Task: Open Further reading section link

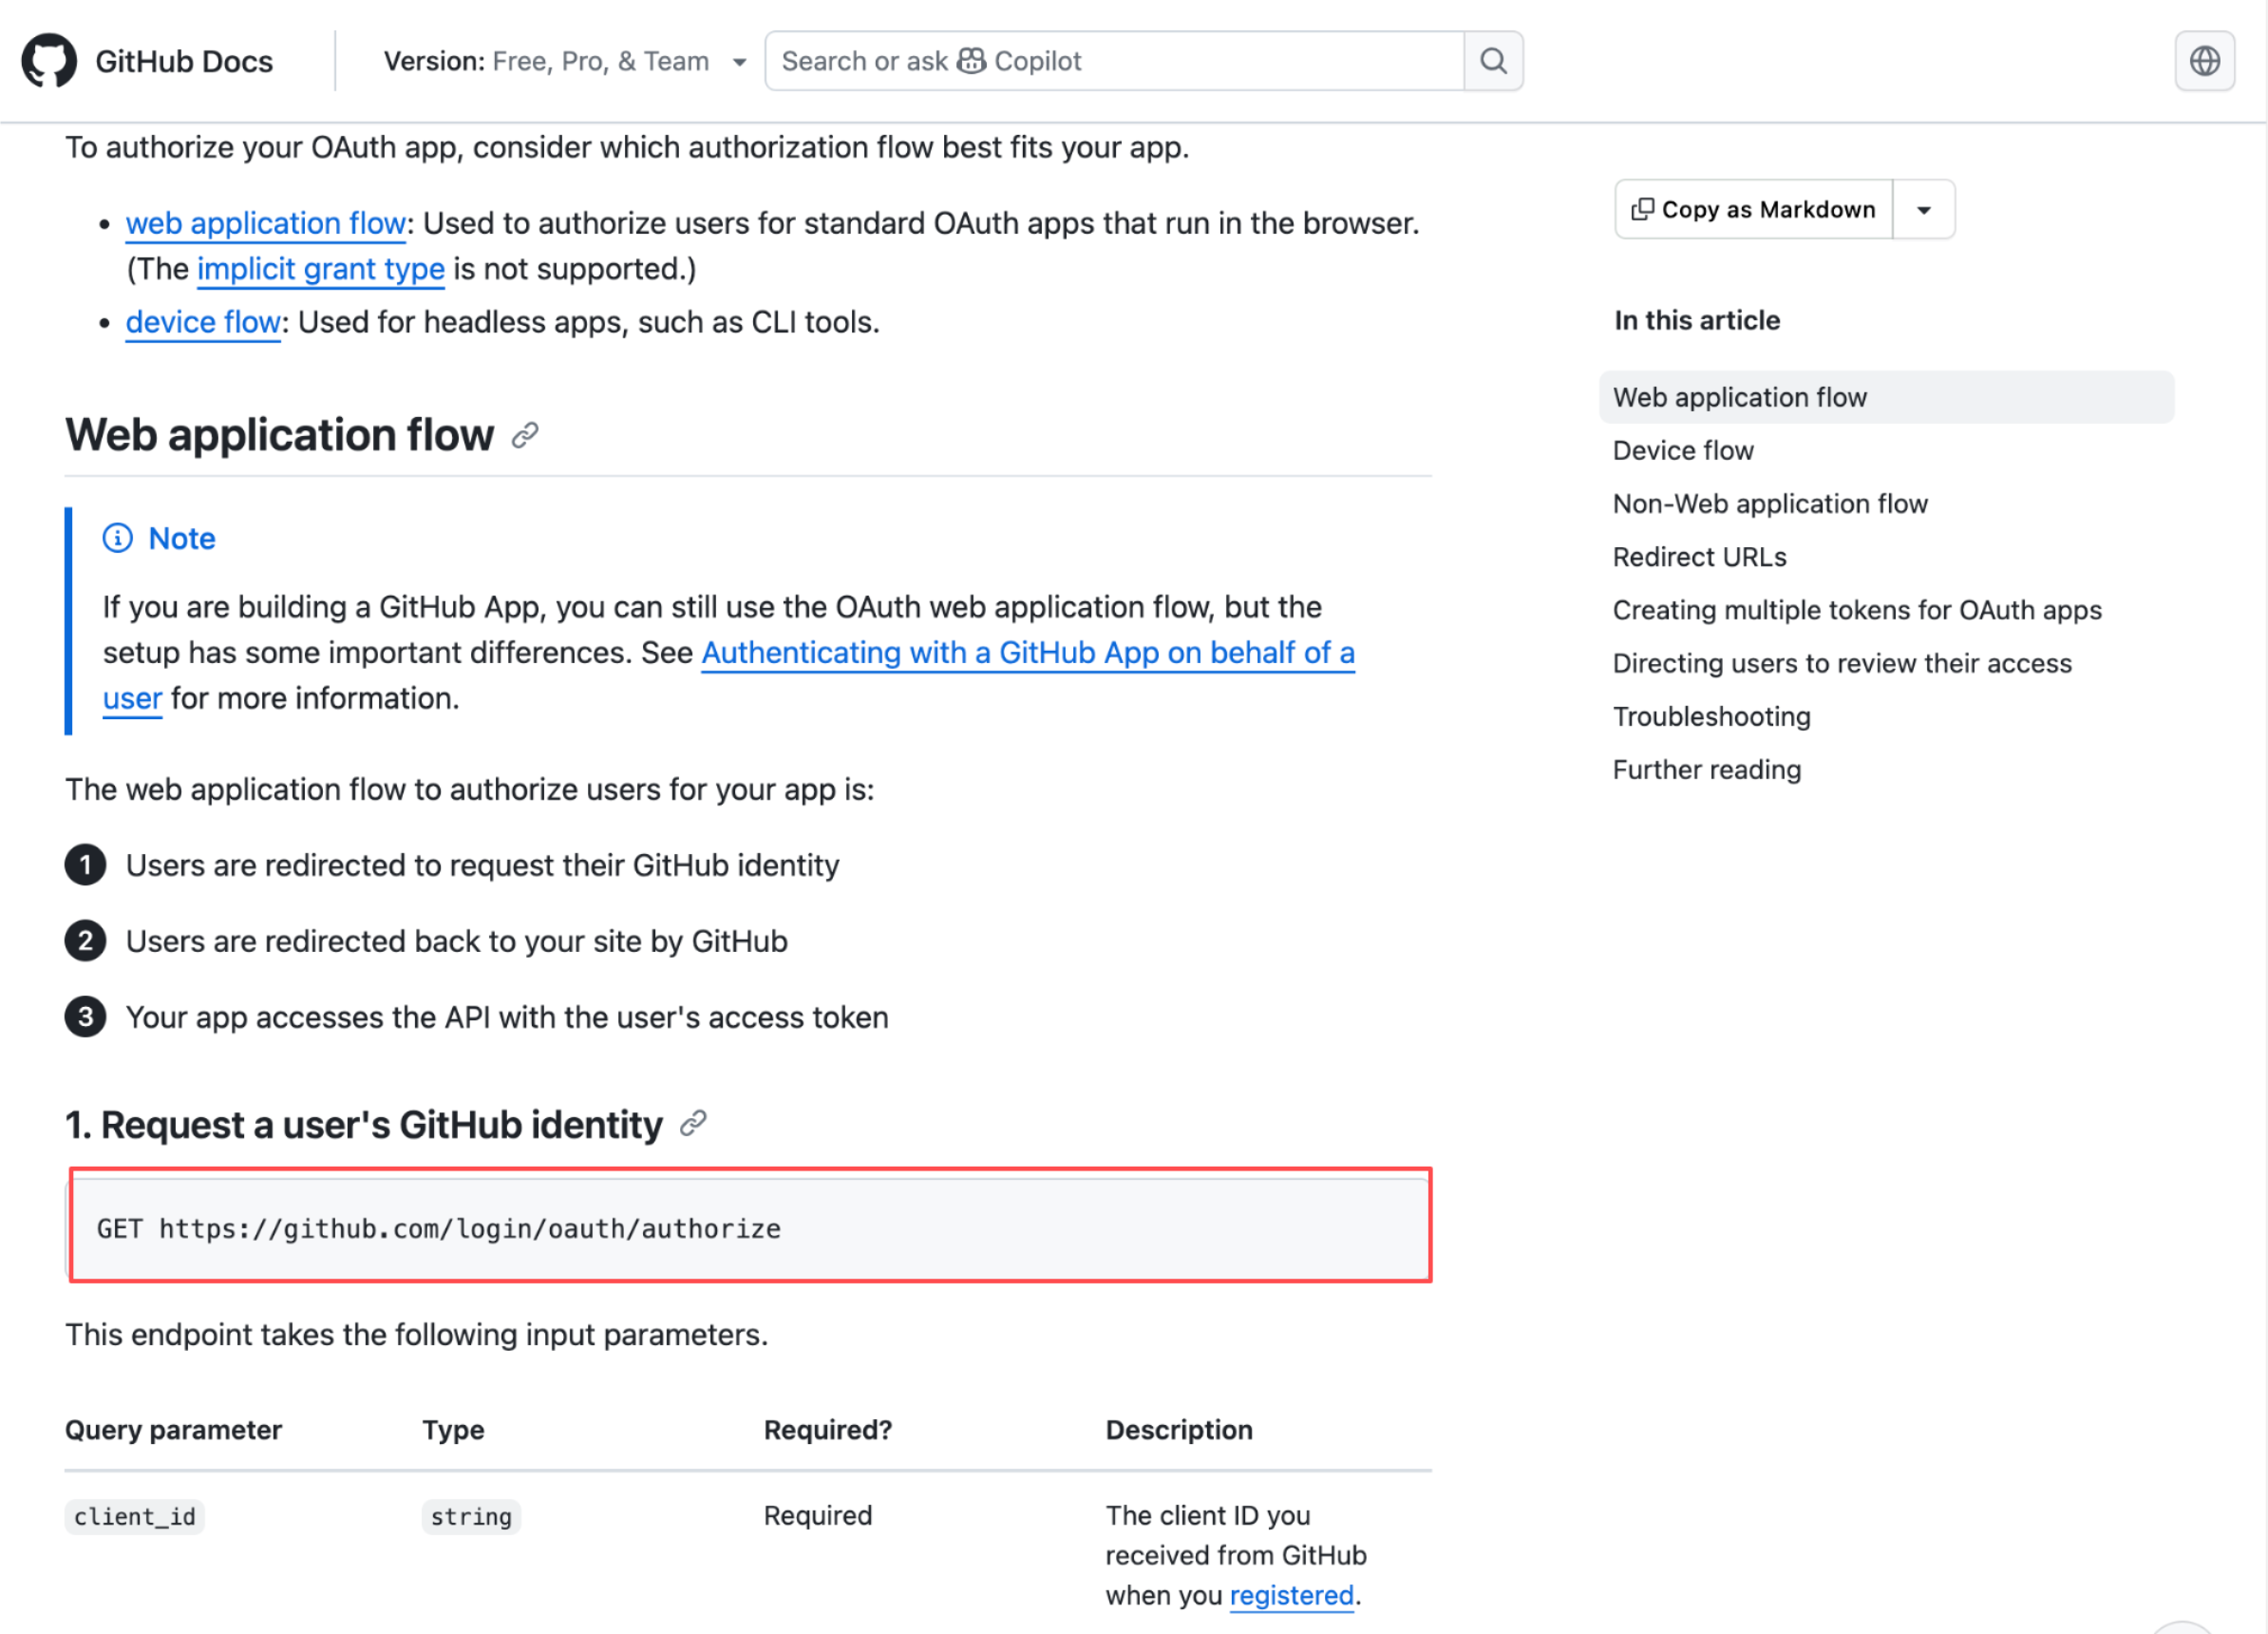Action: click(x=1707, y=769)
